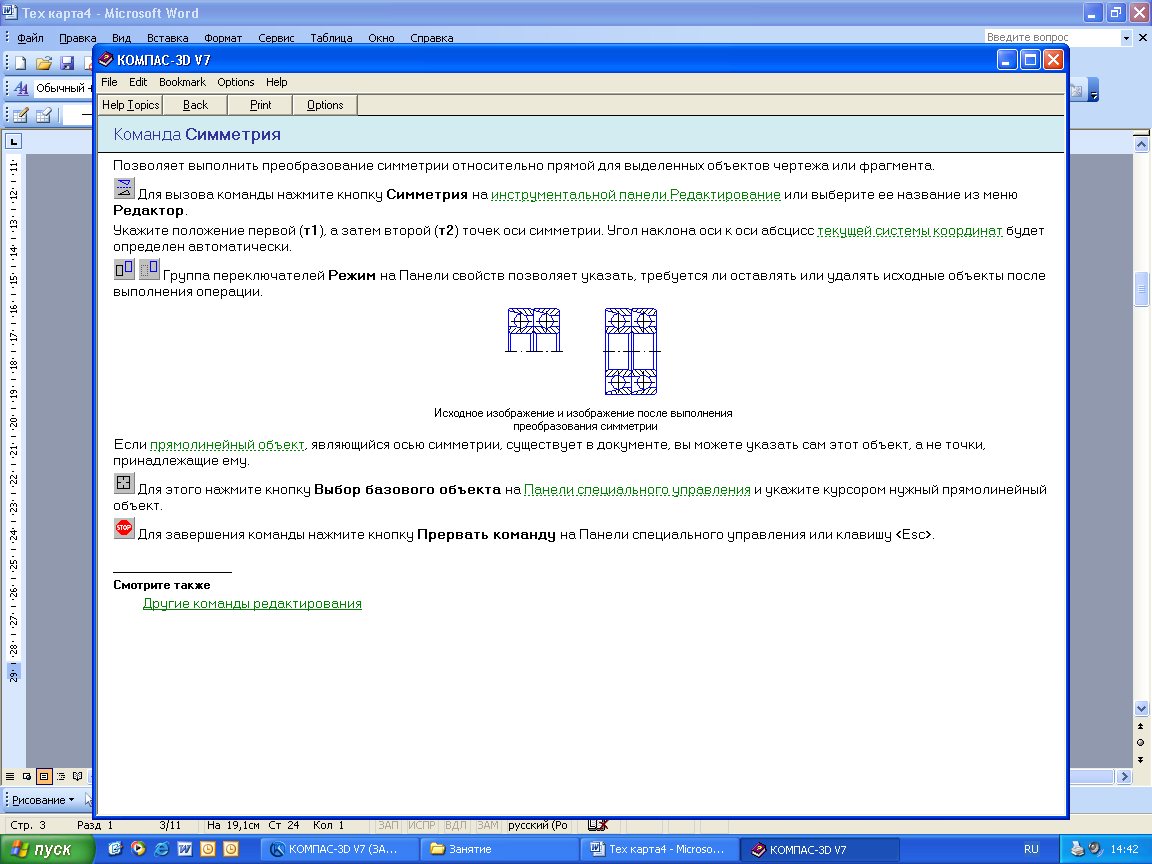Open the Help menu in help window
Screen dimensions: 1152x864
coord(277,82)
